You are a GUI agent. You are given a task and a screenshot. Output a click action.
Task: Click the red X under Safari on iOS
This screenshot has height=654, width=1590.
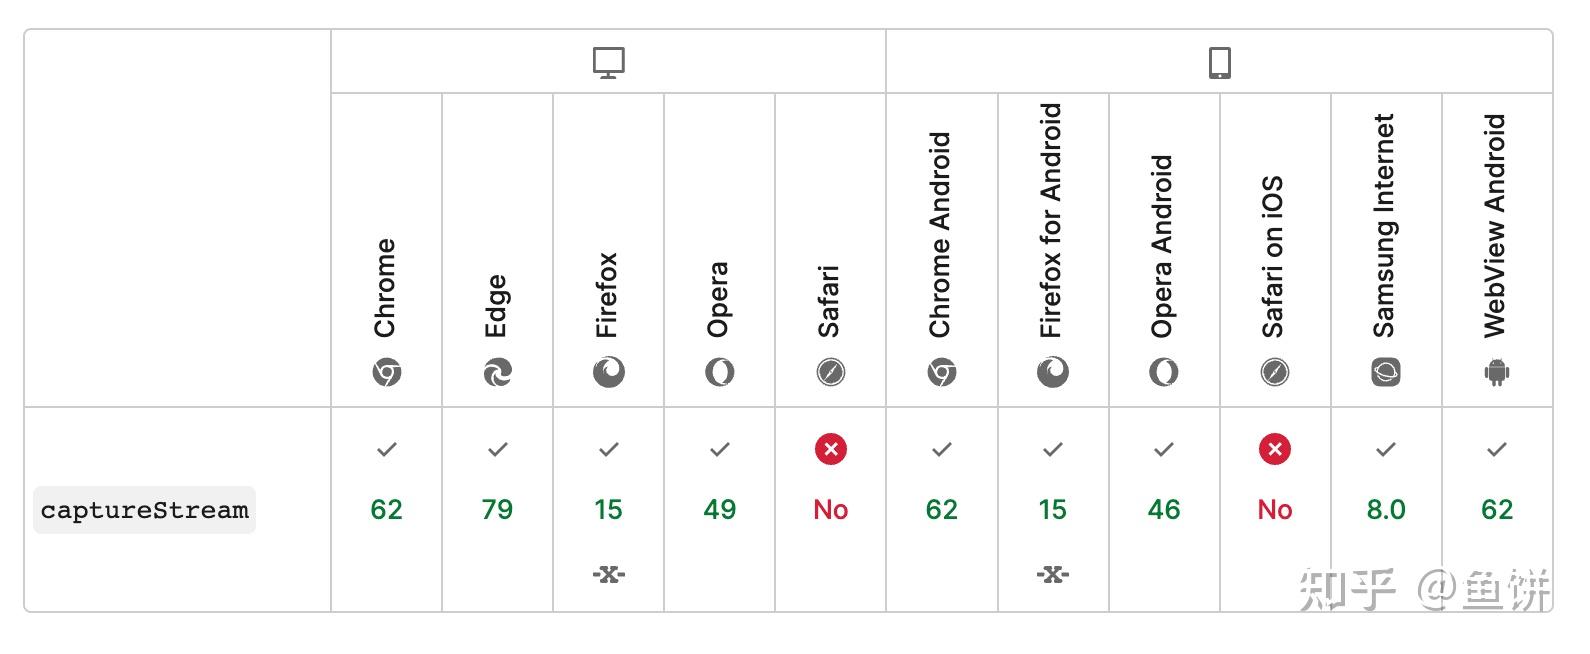(1274, 449)
